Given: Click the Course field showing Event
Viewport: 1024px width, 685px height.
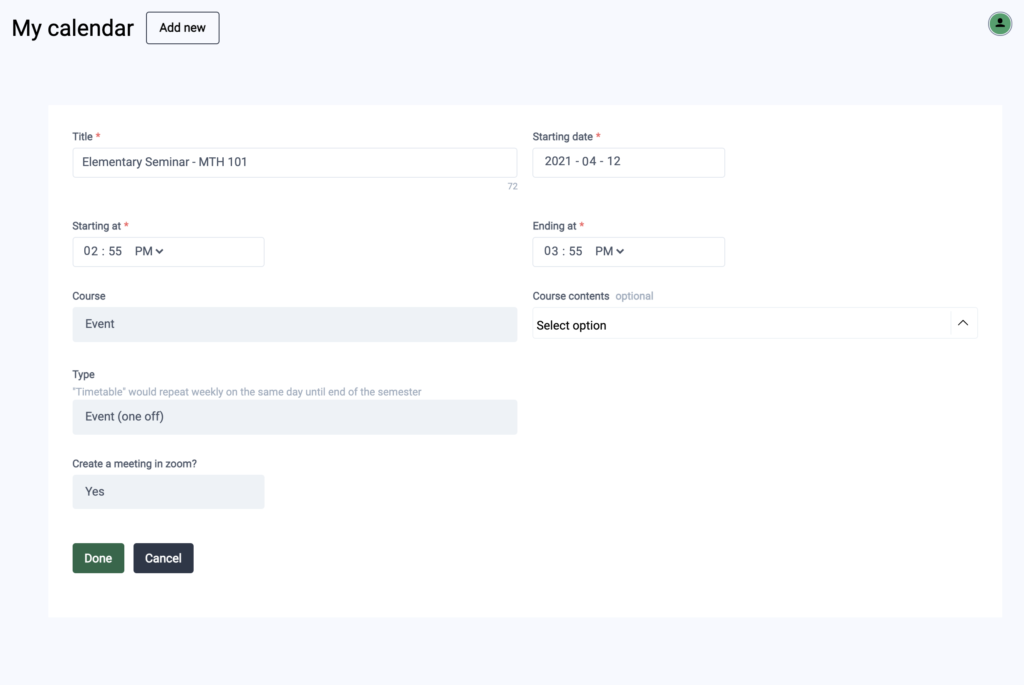Looking at the screenshot, I should (x=294, y=325).
